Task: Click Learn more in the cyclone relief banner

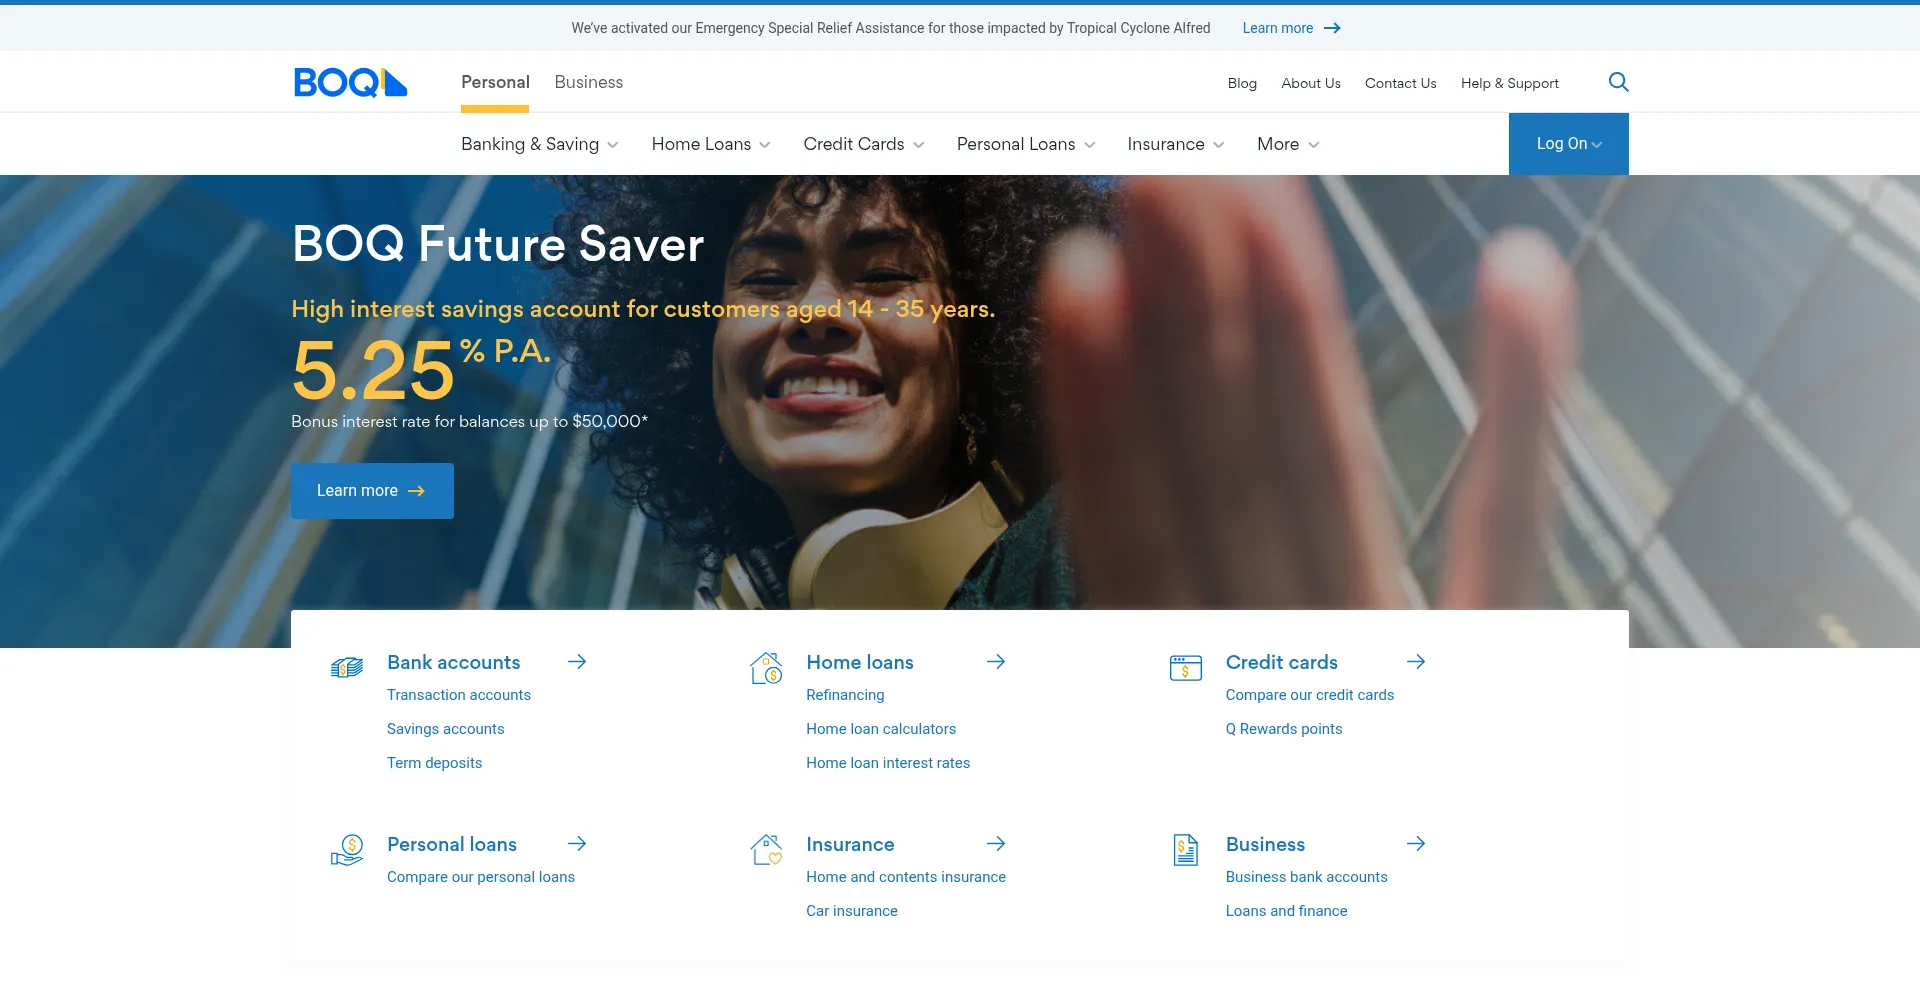Action: pos(1276,27)
